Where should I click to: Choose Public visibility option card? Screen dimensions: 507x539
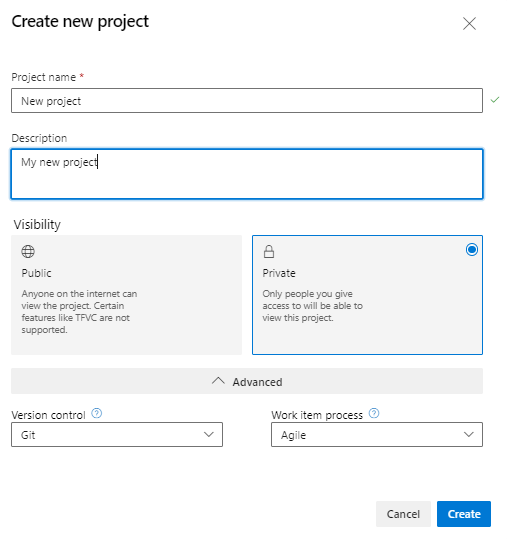[126, 295]
